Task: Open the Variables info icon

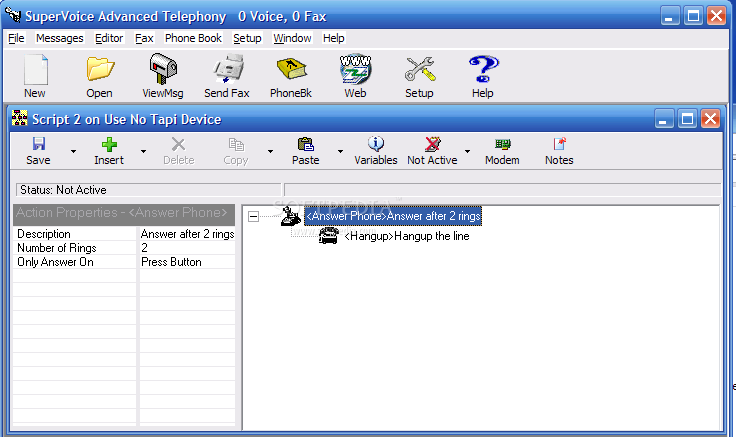Action: [x=376, y=144]
